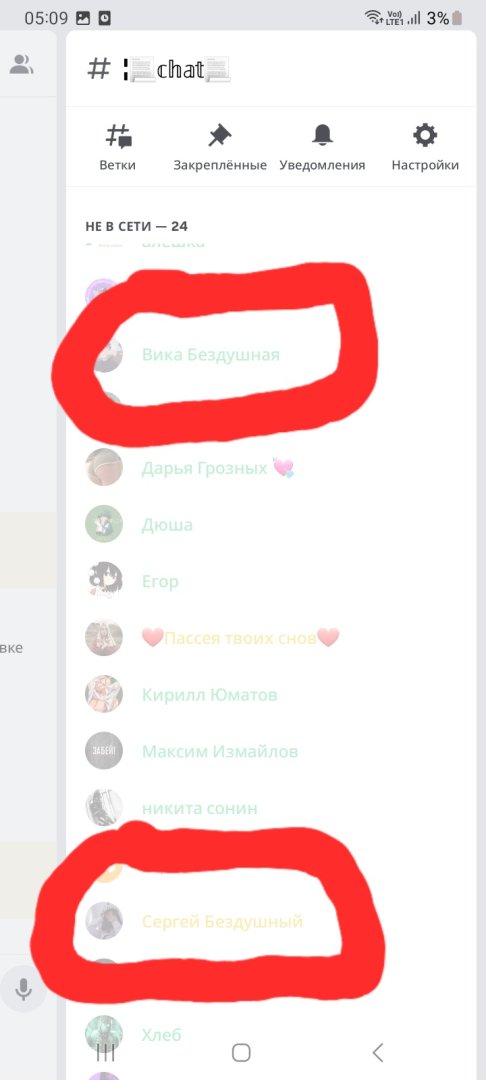486x1080 pixels.
Task: Open Настройки gear icon
Action: 425,136
